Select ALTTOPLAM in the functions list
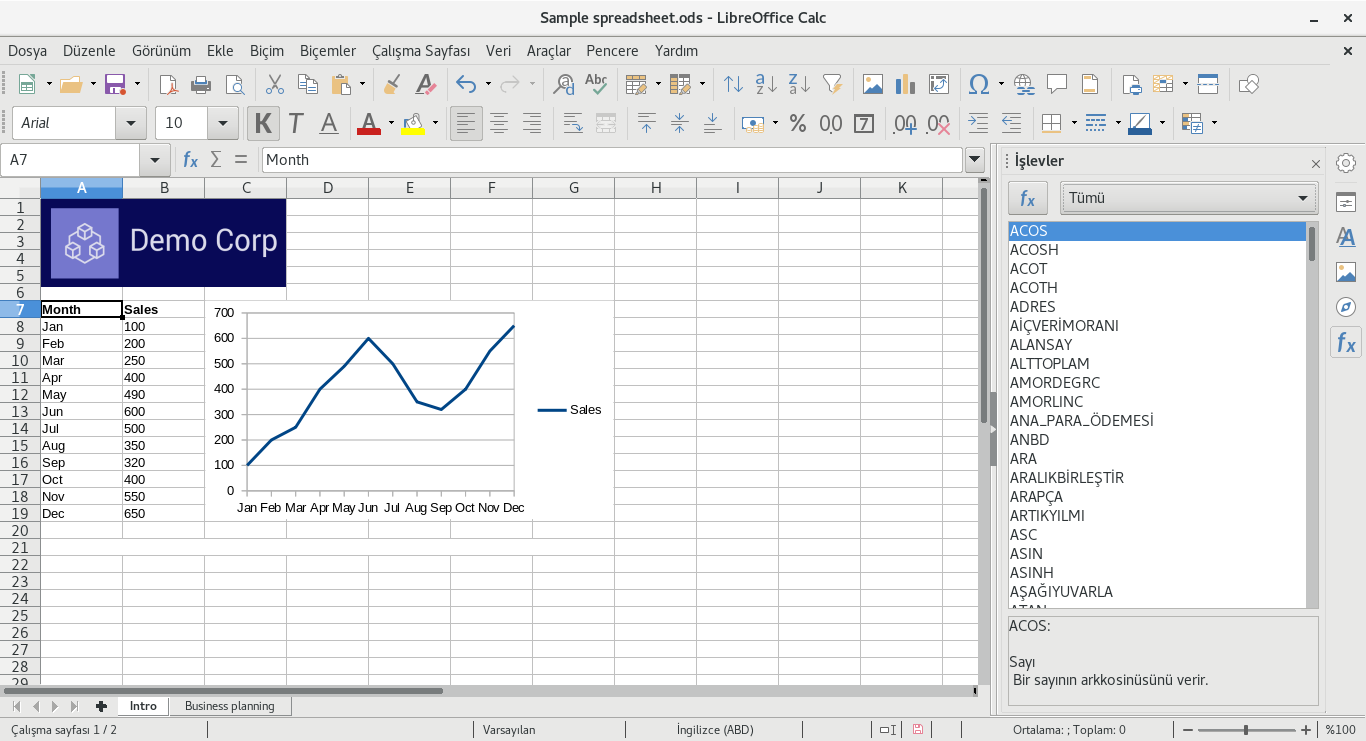Image resolution: width=1366 pixels, height=741 pixels. coord(1049,363)
